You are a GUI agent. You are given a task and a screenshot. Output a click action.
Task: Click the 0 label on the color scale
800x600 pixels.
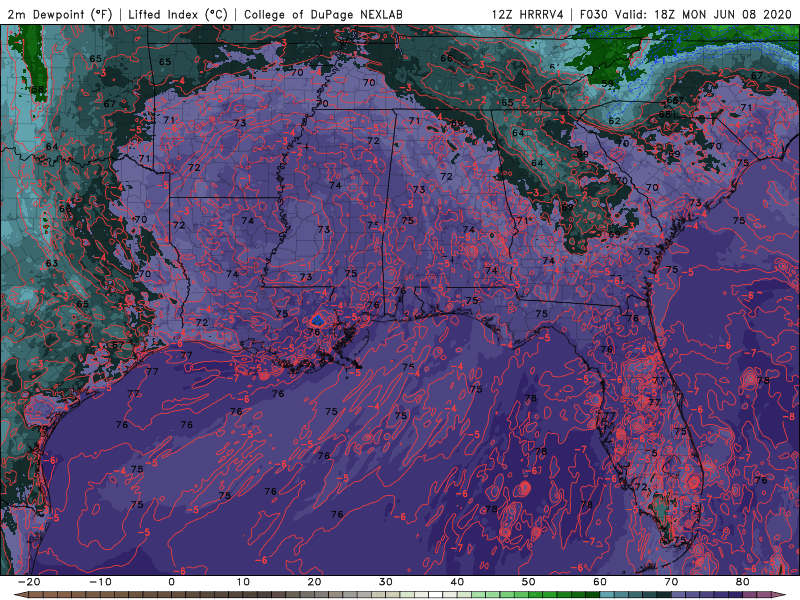point(171,582)
